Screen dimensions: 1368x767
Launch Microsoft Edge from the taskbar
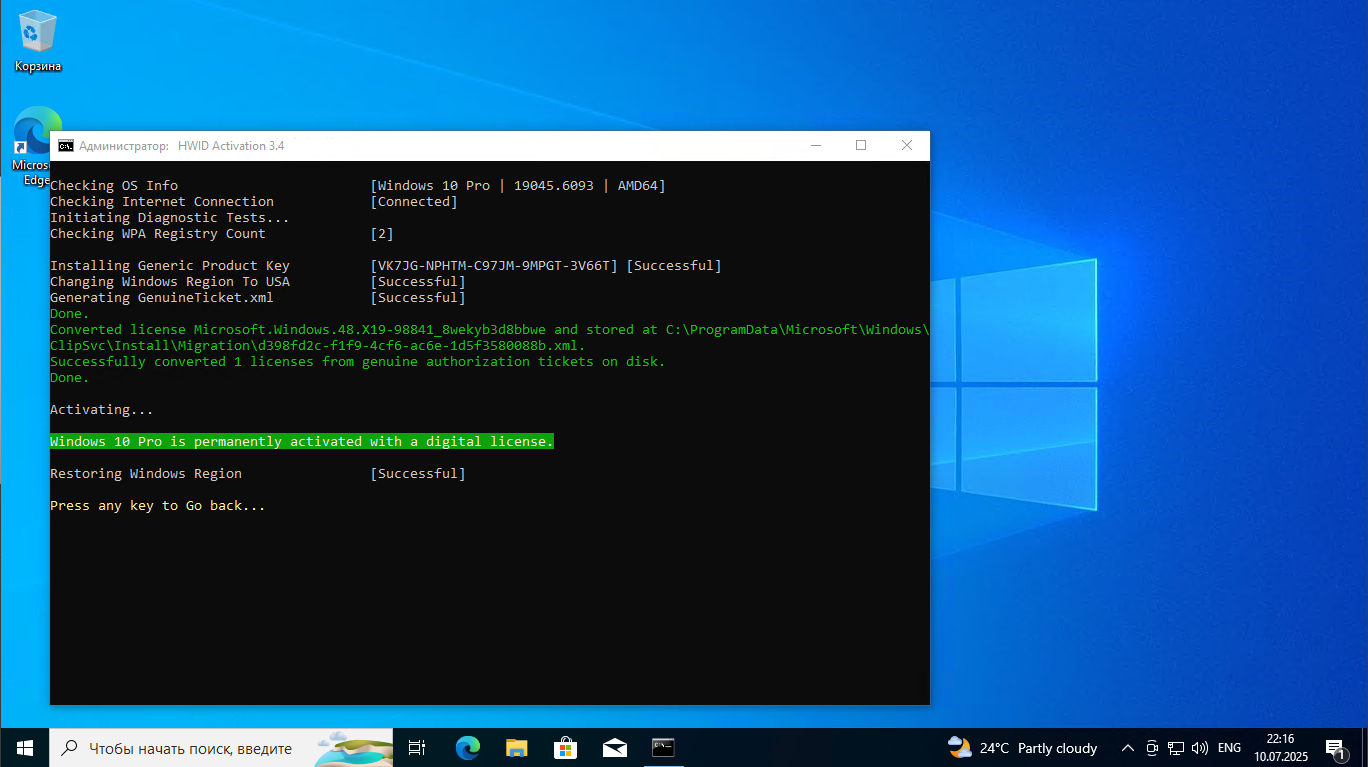(467, 748)
